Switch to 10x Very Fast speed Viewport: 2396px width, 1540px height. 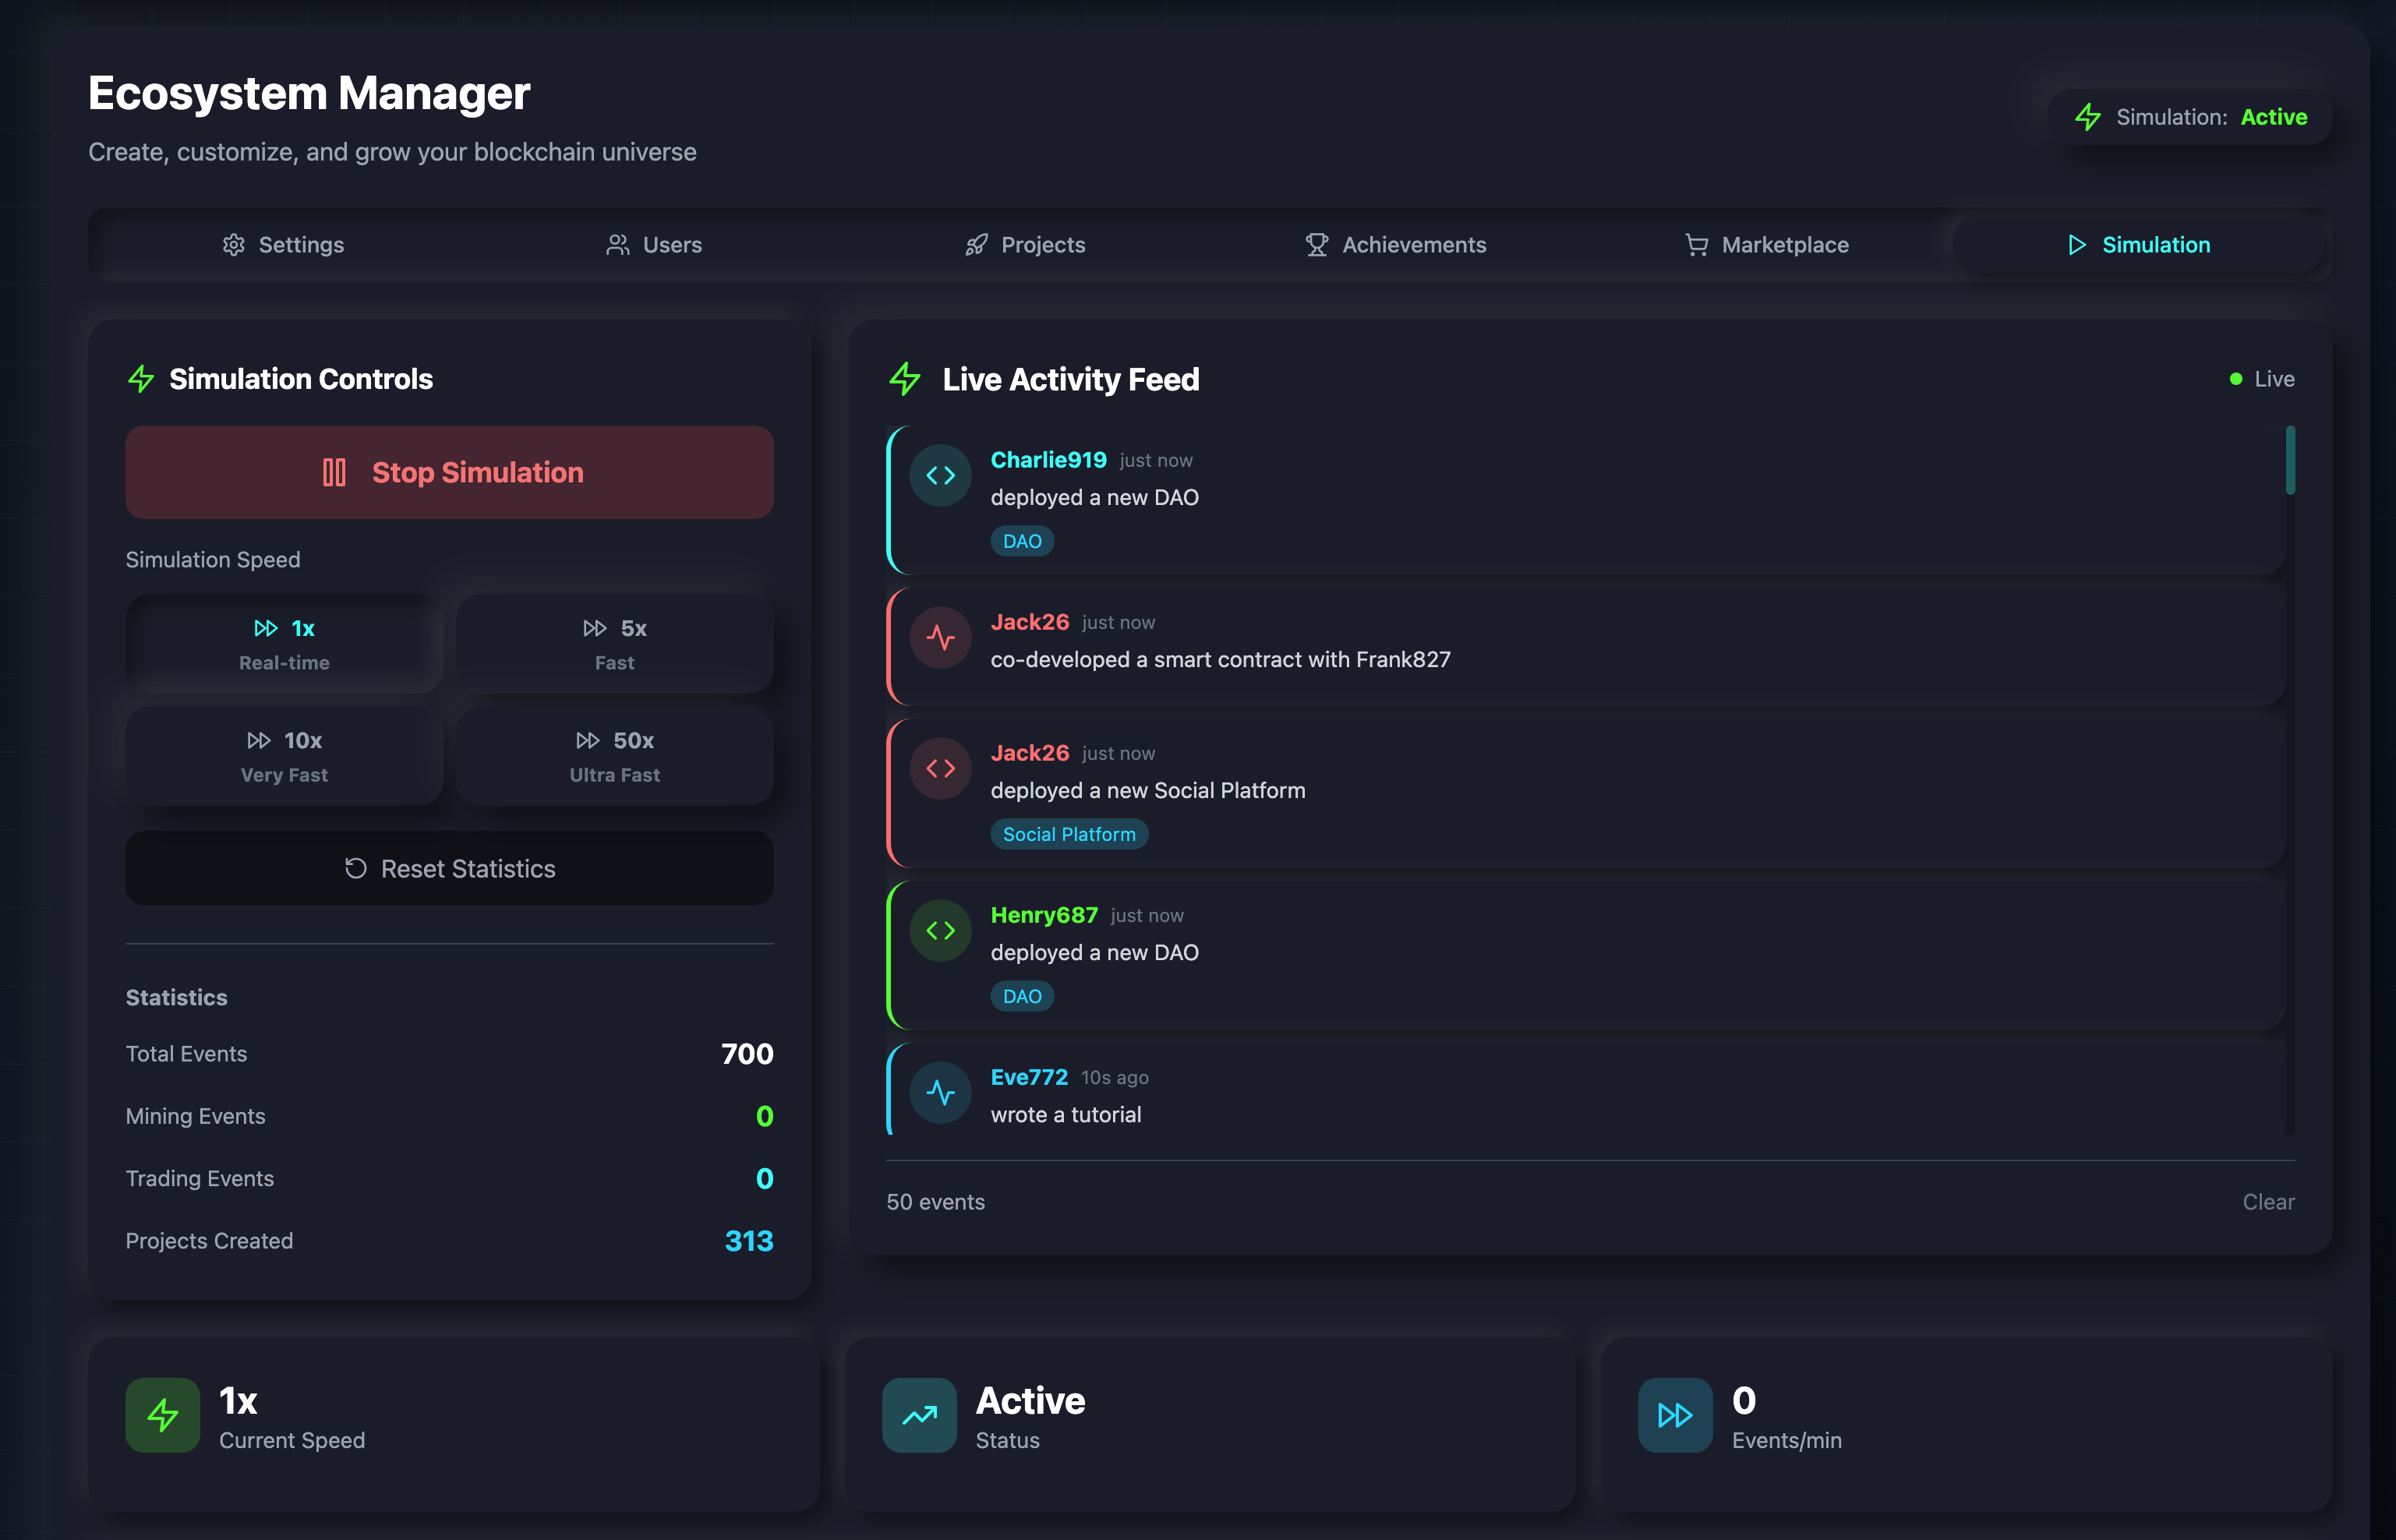coord(284,756)
